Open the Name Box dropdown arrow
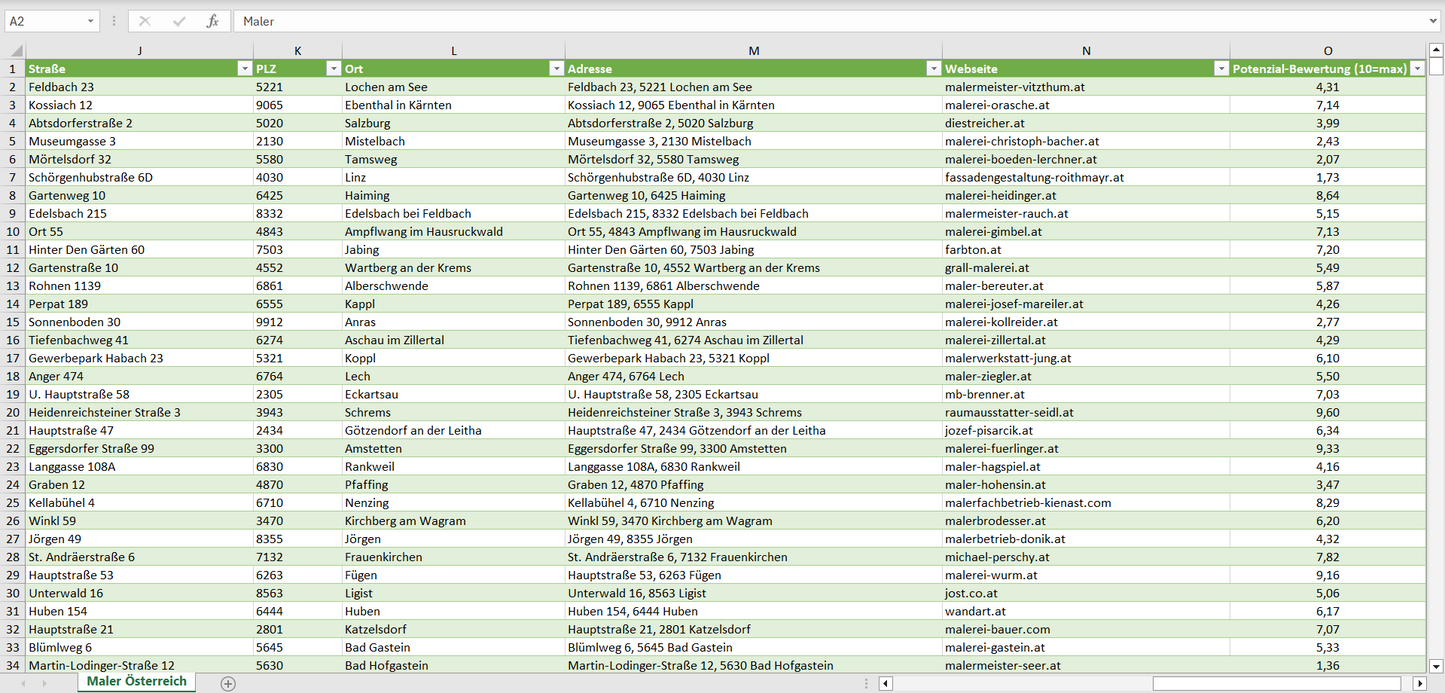The height and width of the screenshot is (693, 1445). [x=90, y=21]
